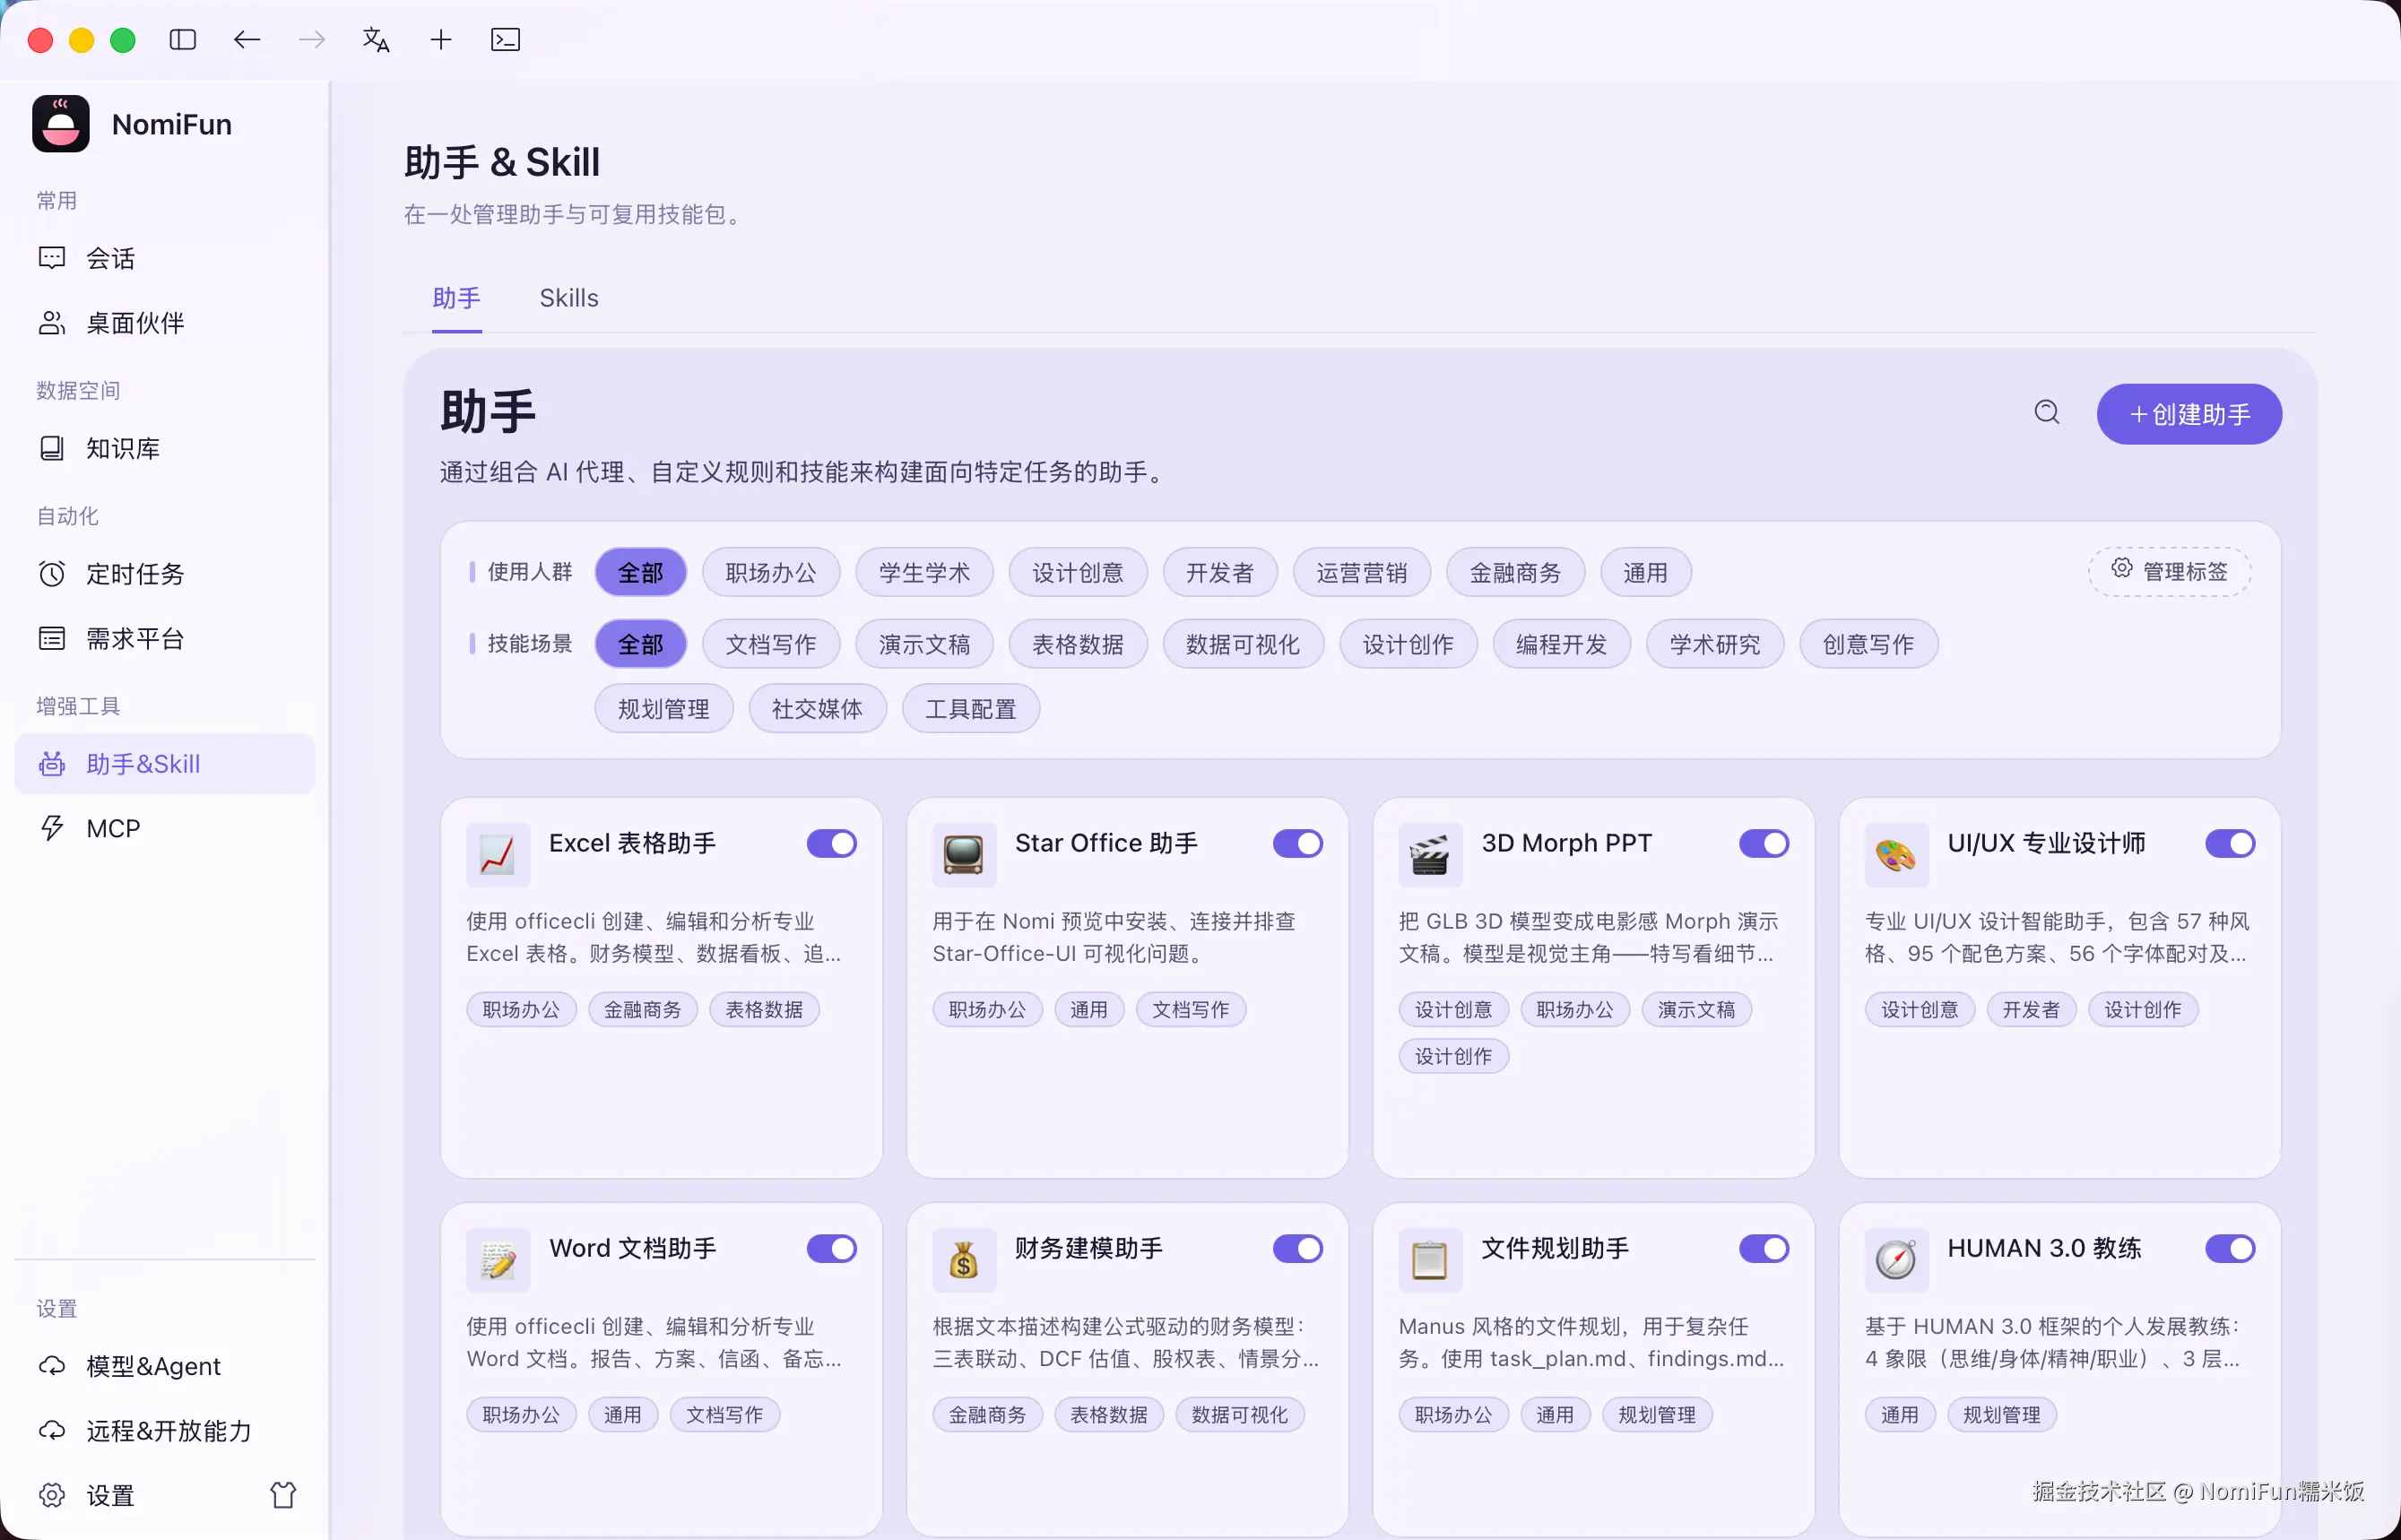Click the Word 文档助手 memo icon
Image resolution: width=2401 pixels, height=1540 pixels.
498,1260
